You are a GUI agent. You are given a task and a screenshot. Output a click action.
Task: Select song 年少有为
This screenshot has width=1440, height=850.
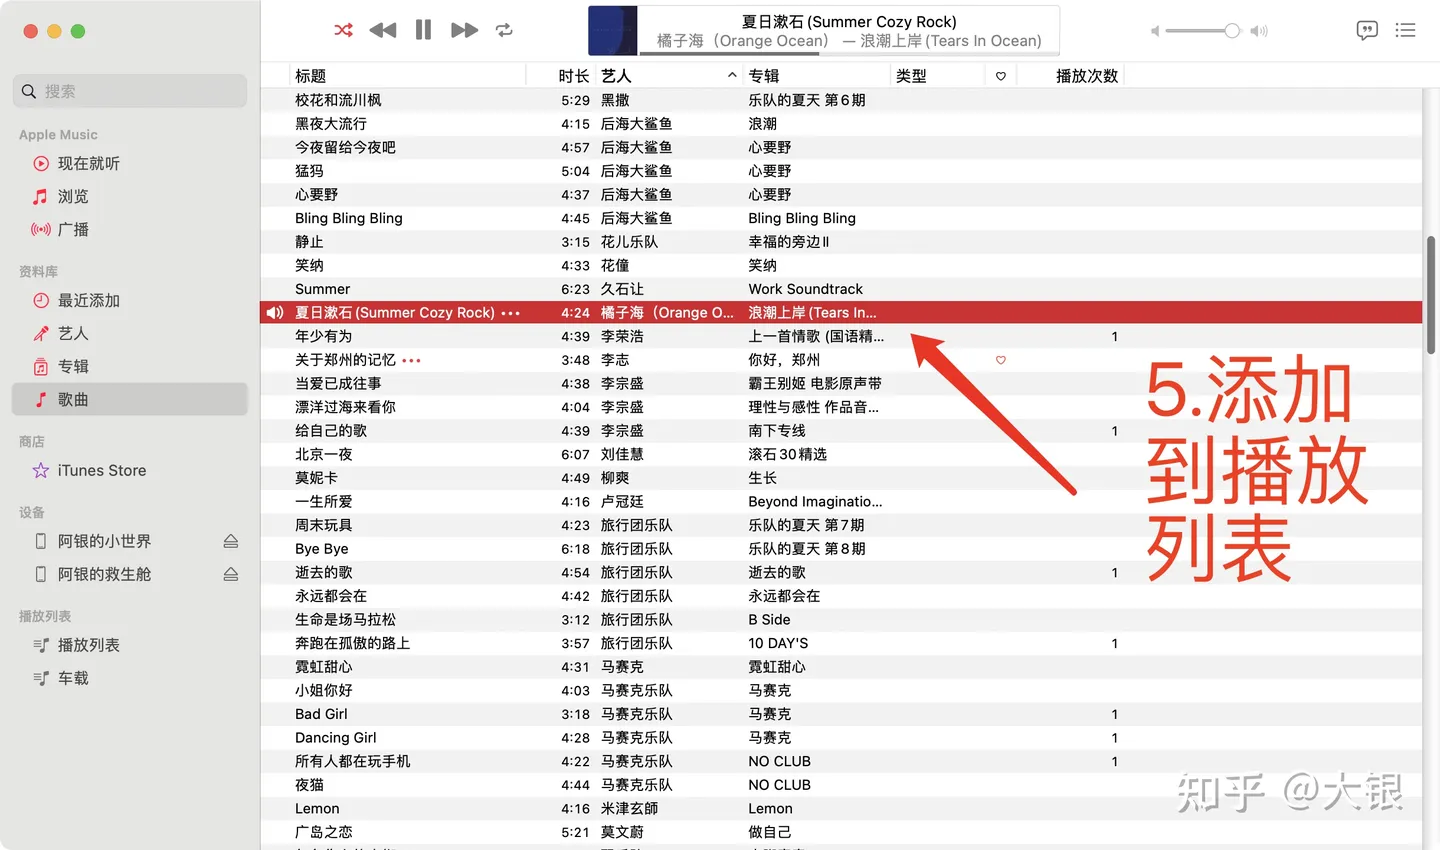[x=323, y=336]
